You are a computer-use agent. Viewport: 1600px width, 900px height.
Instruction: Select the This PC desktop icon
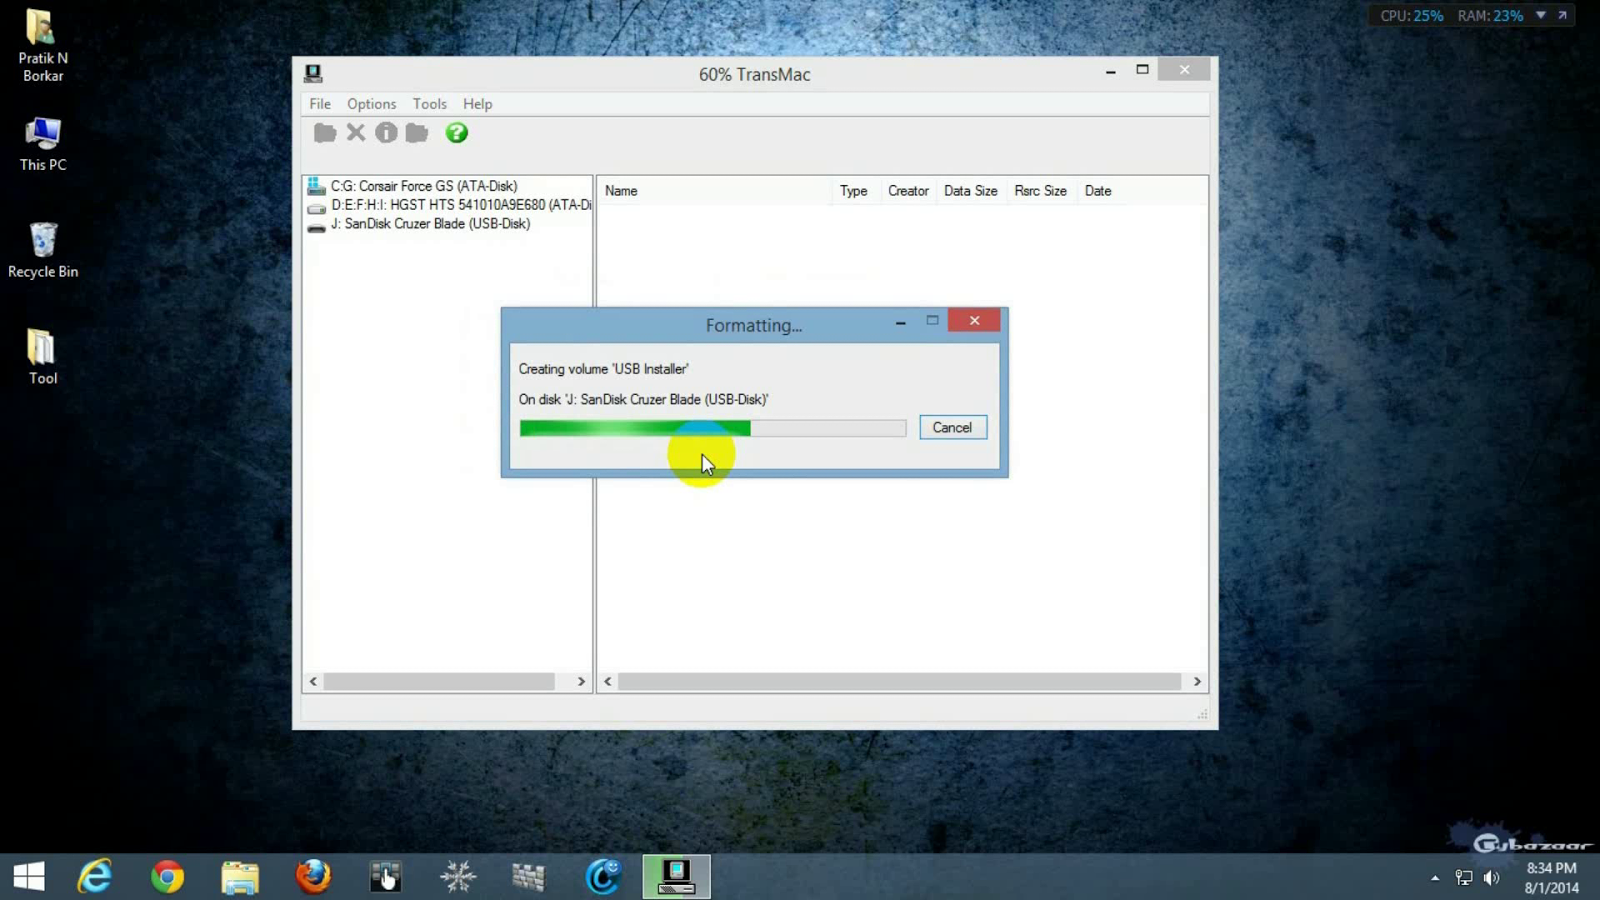pyautogui.click(x=43, y=144)
